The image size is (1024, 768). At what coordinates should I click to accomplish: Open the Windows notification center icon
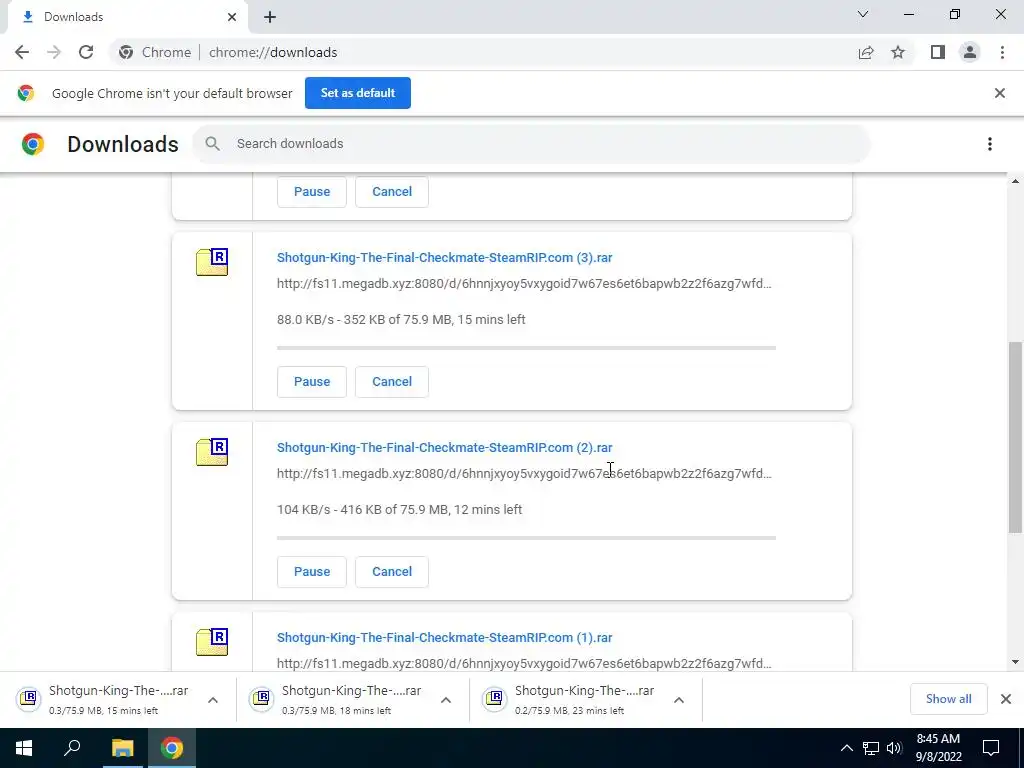click(991, 748)
